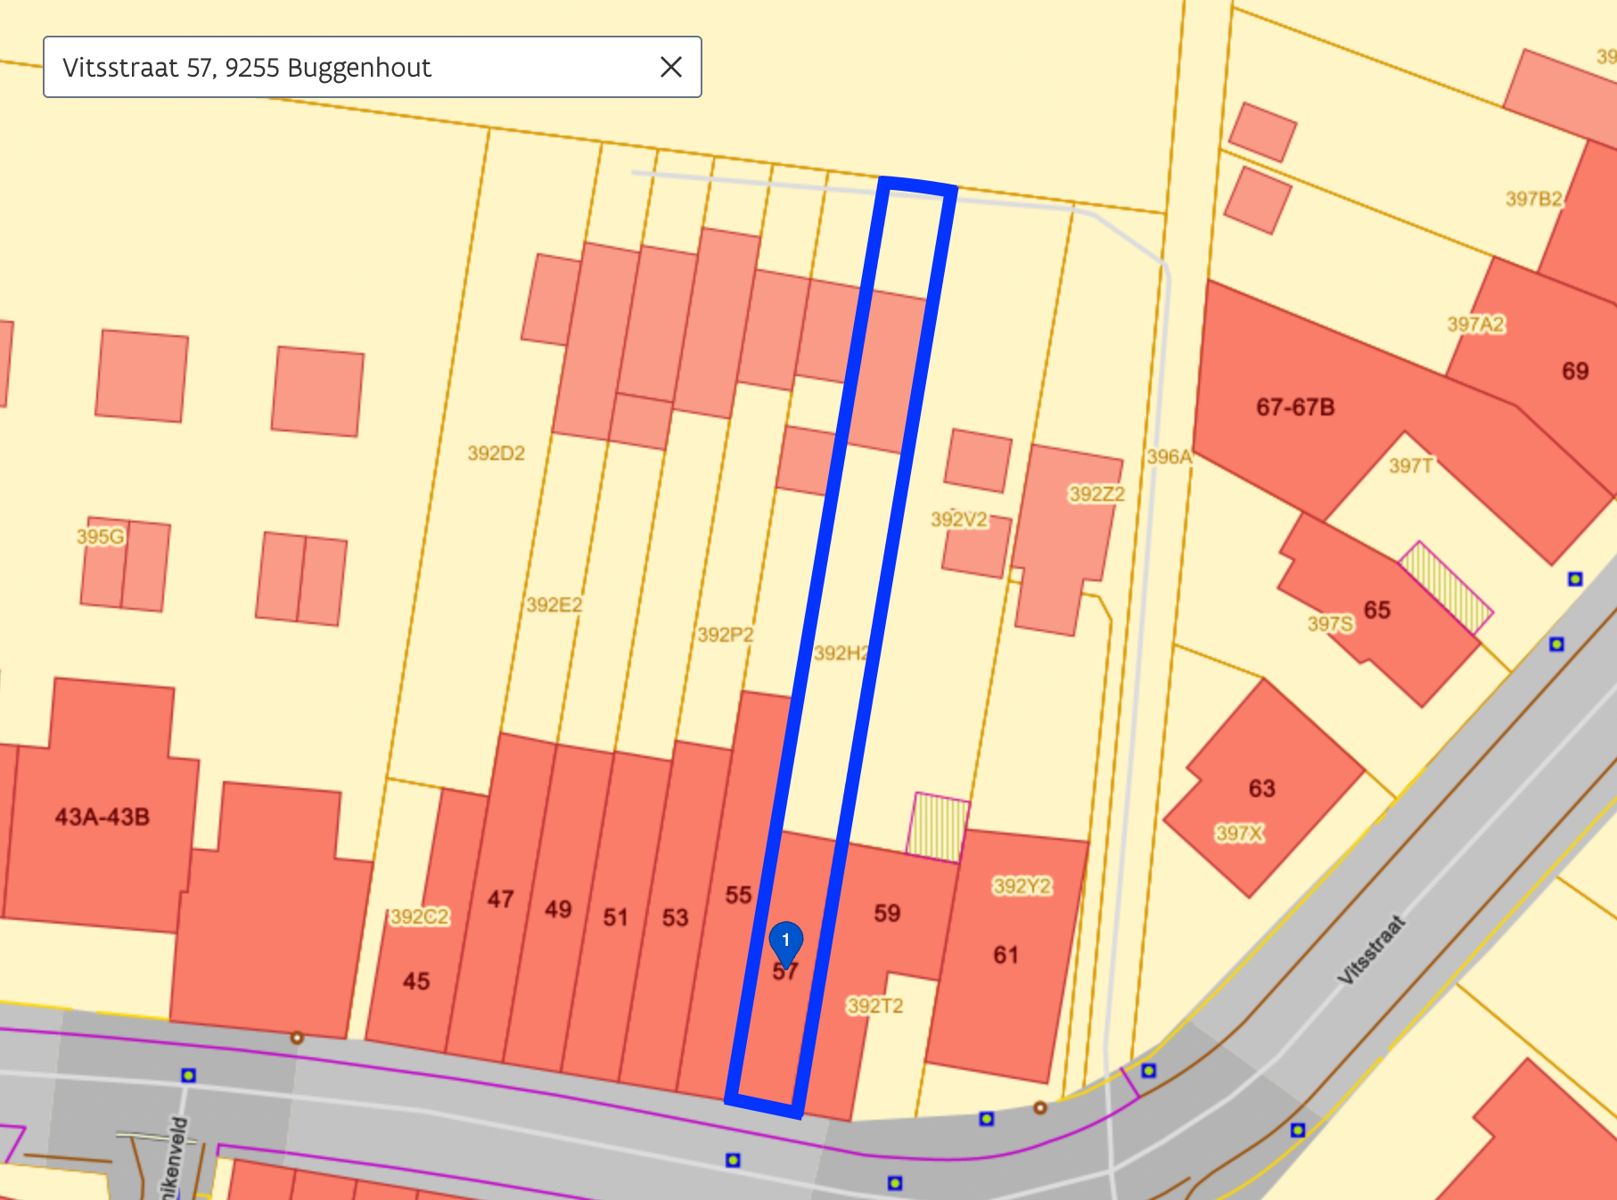
Task: Click parcel label 392Z2
Action: (x=1097, y=494)
